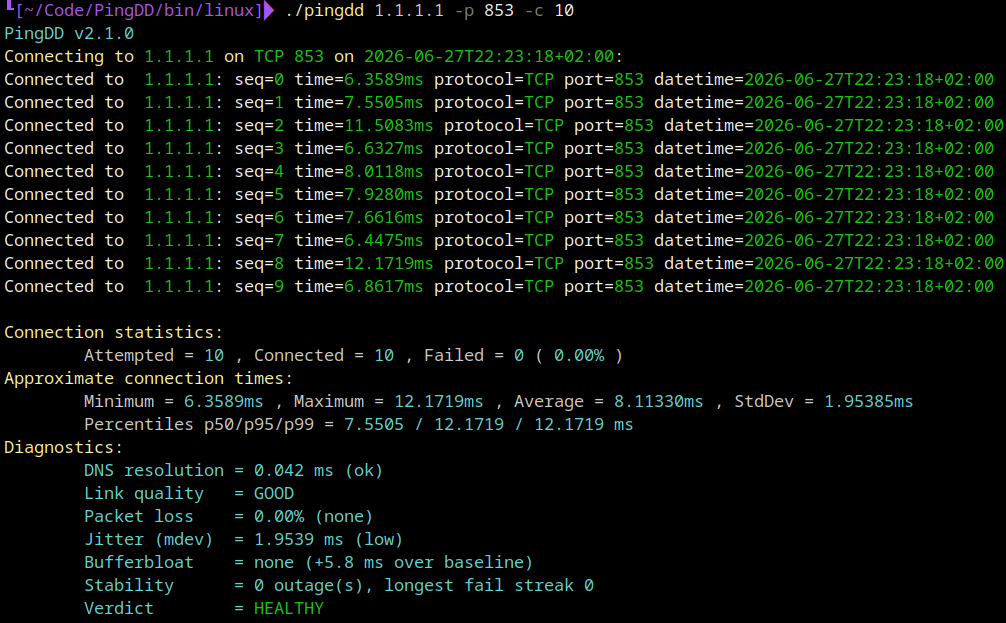The height and width of the screenshot is (623, 1006).
Task: Click the 'Stability' label
Action: point(129,586)
